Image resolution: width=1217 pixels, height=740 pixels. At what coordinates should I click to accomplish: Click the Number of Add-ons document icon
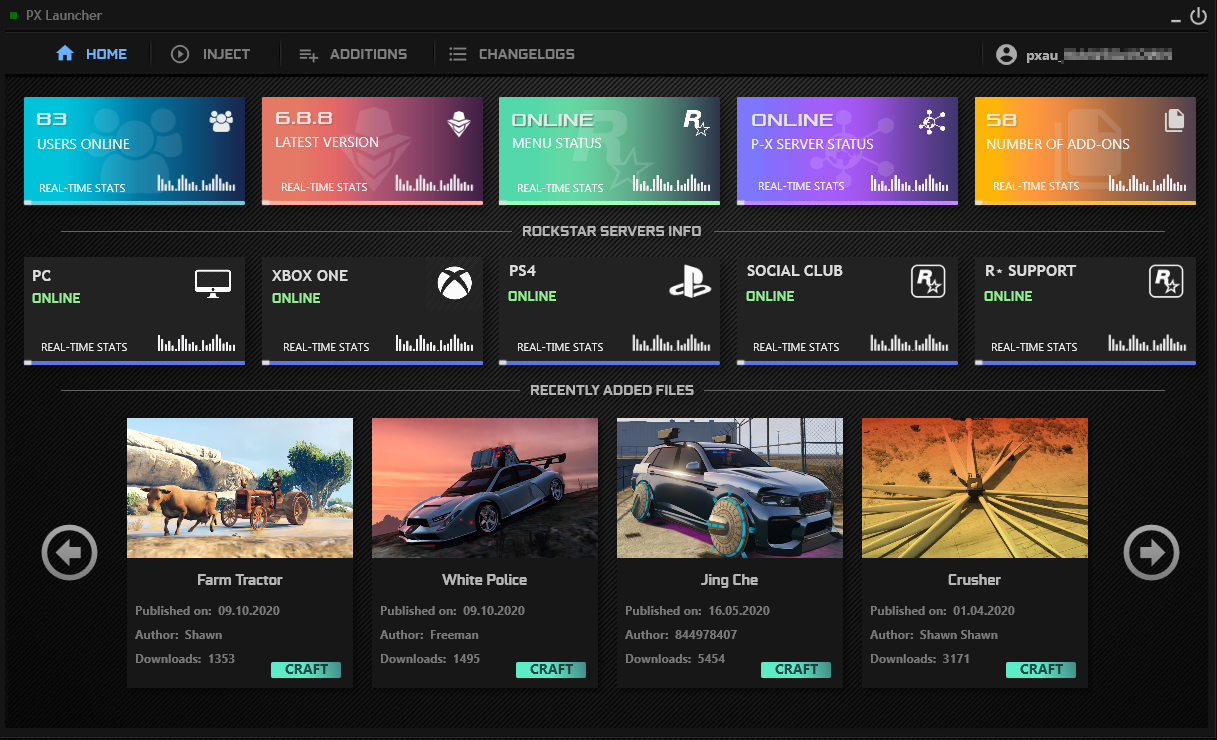click(1174, 121)
